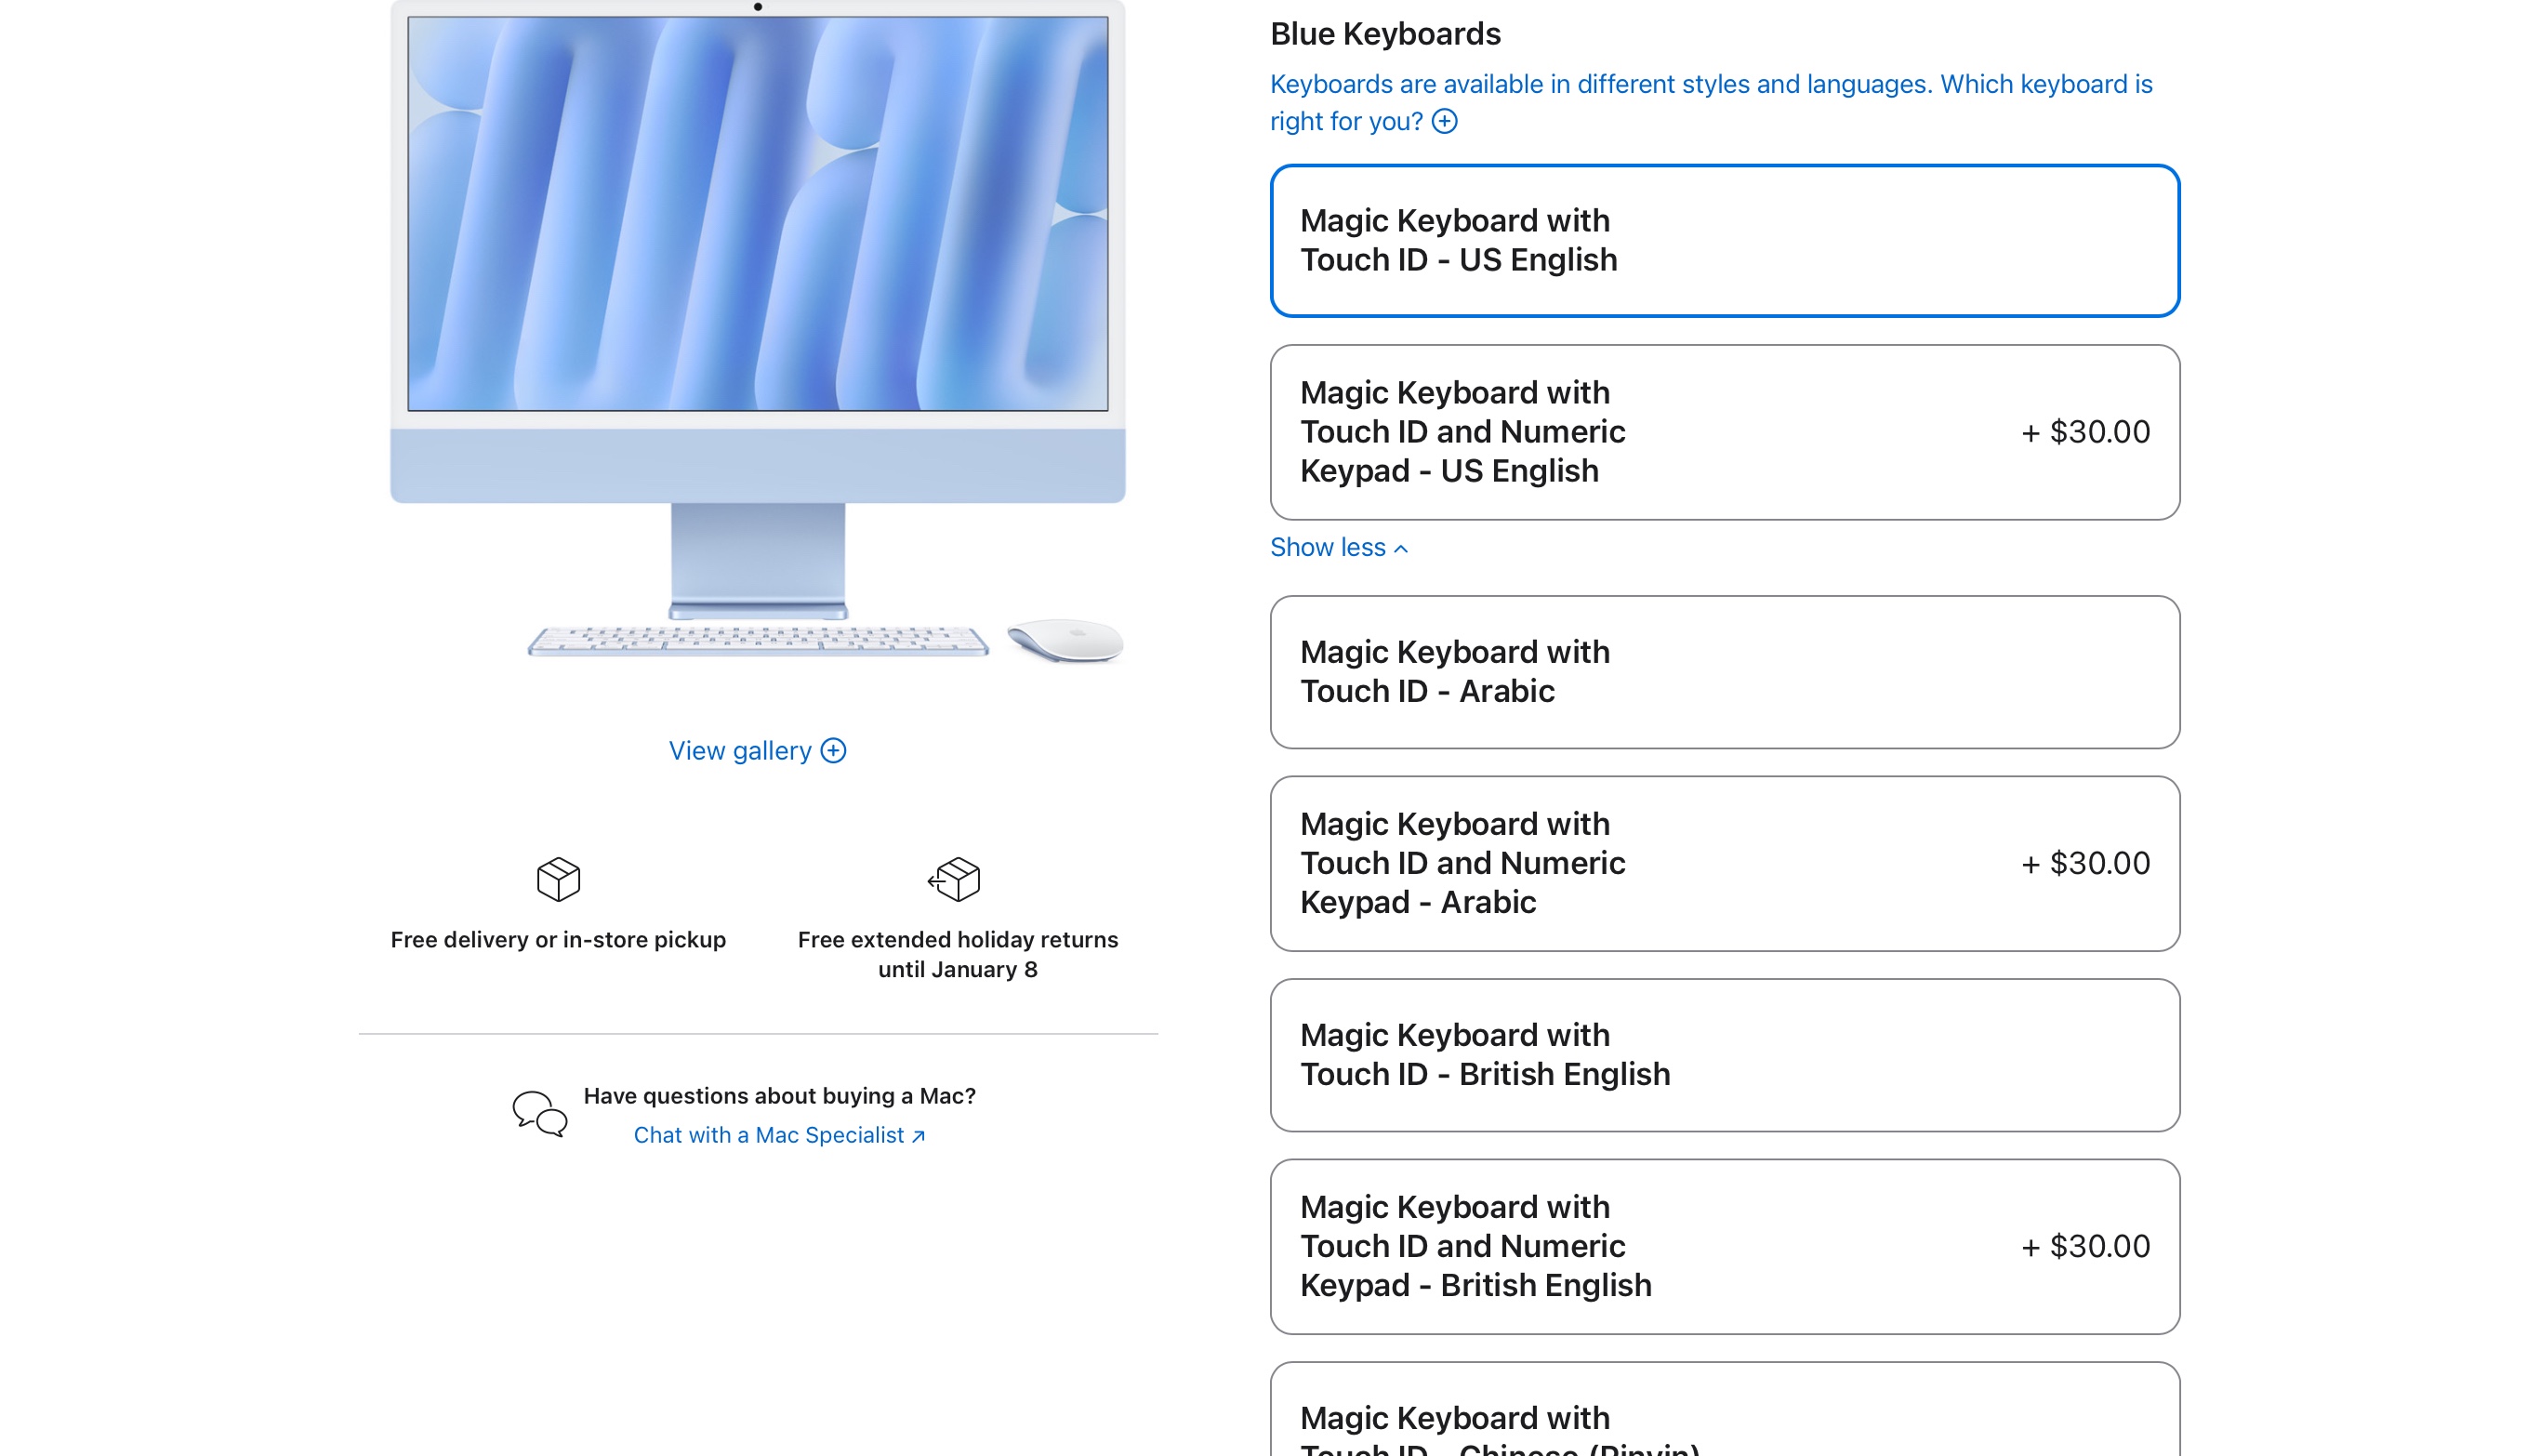Viewport: 2540px width, 1456px height.
Task: Open the View gallery link
Action: tap(740, 751)
